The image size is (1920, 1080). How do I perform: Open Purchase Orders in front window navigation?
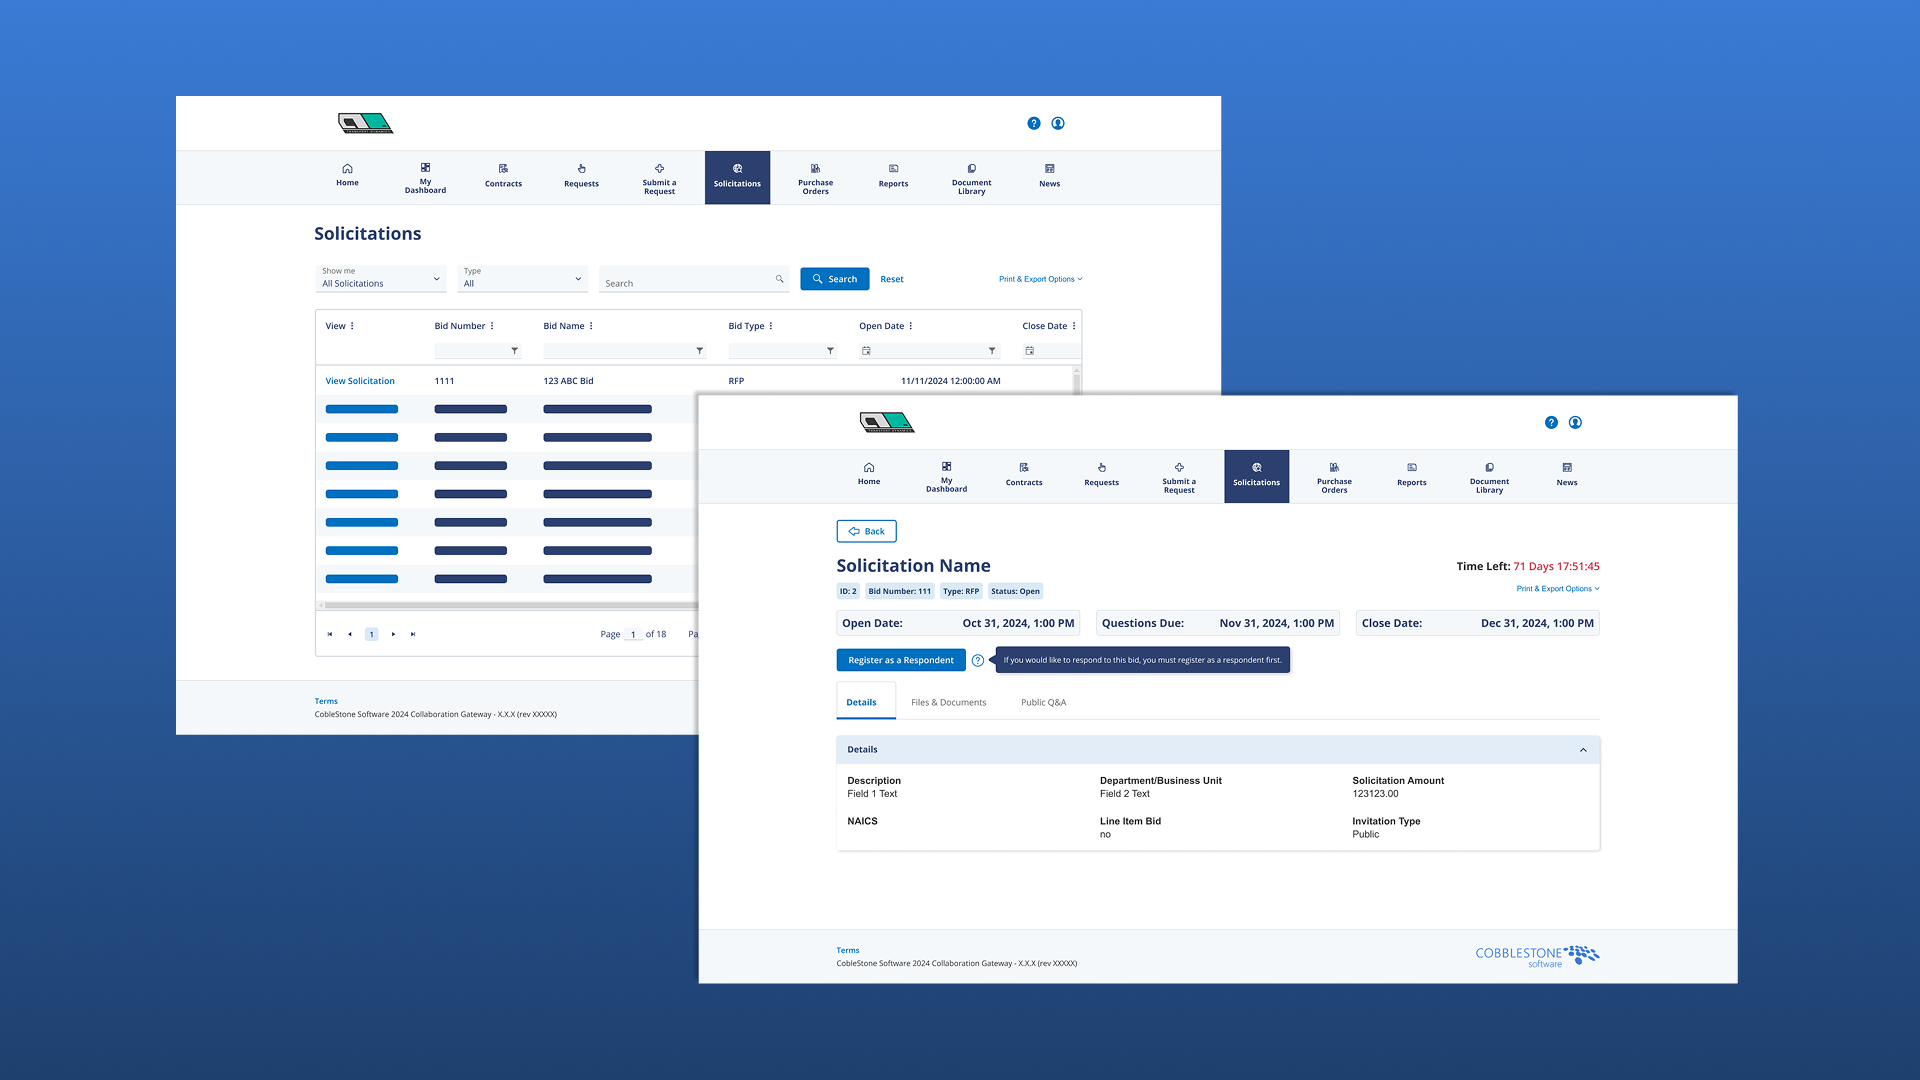point(1334,477)
